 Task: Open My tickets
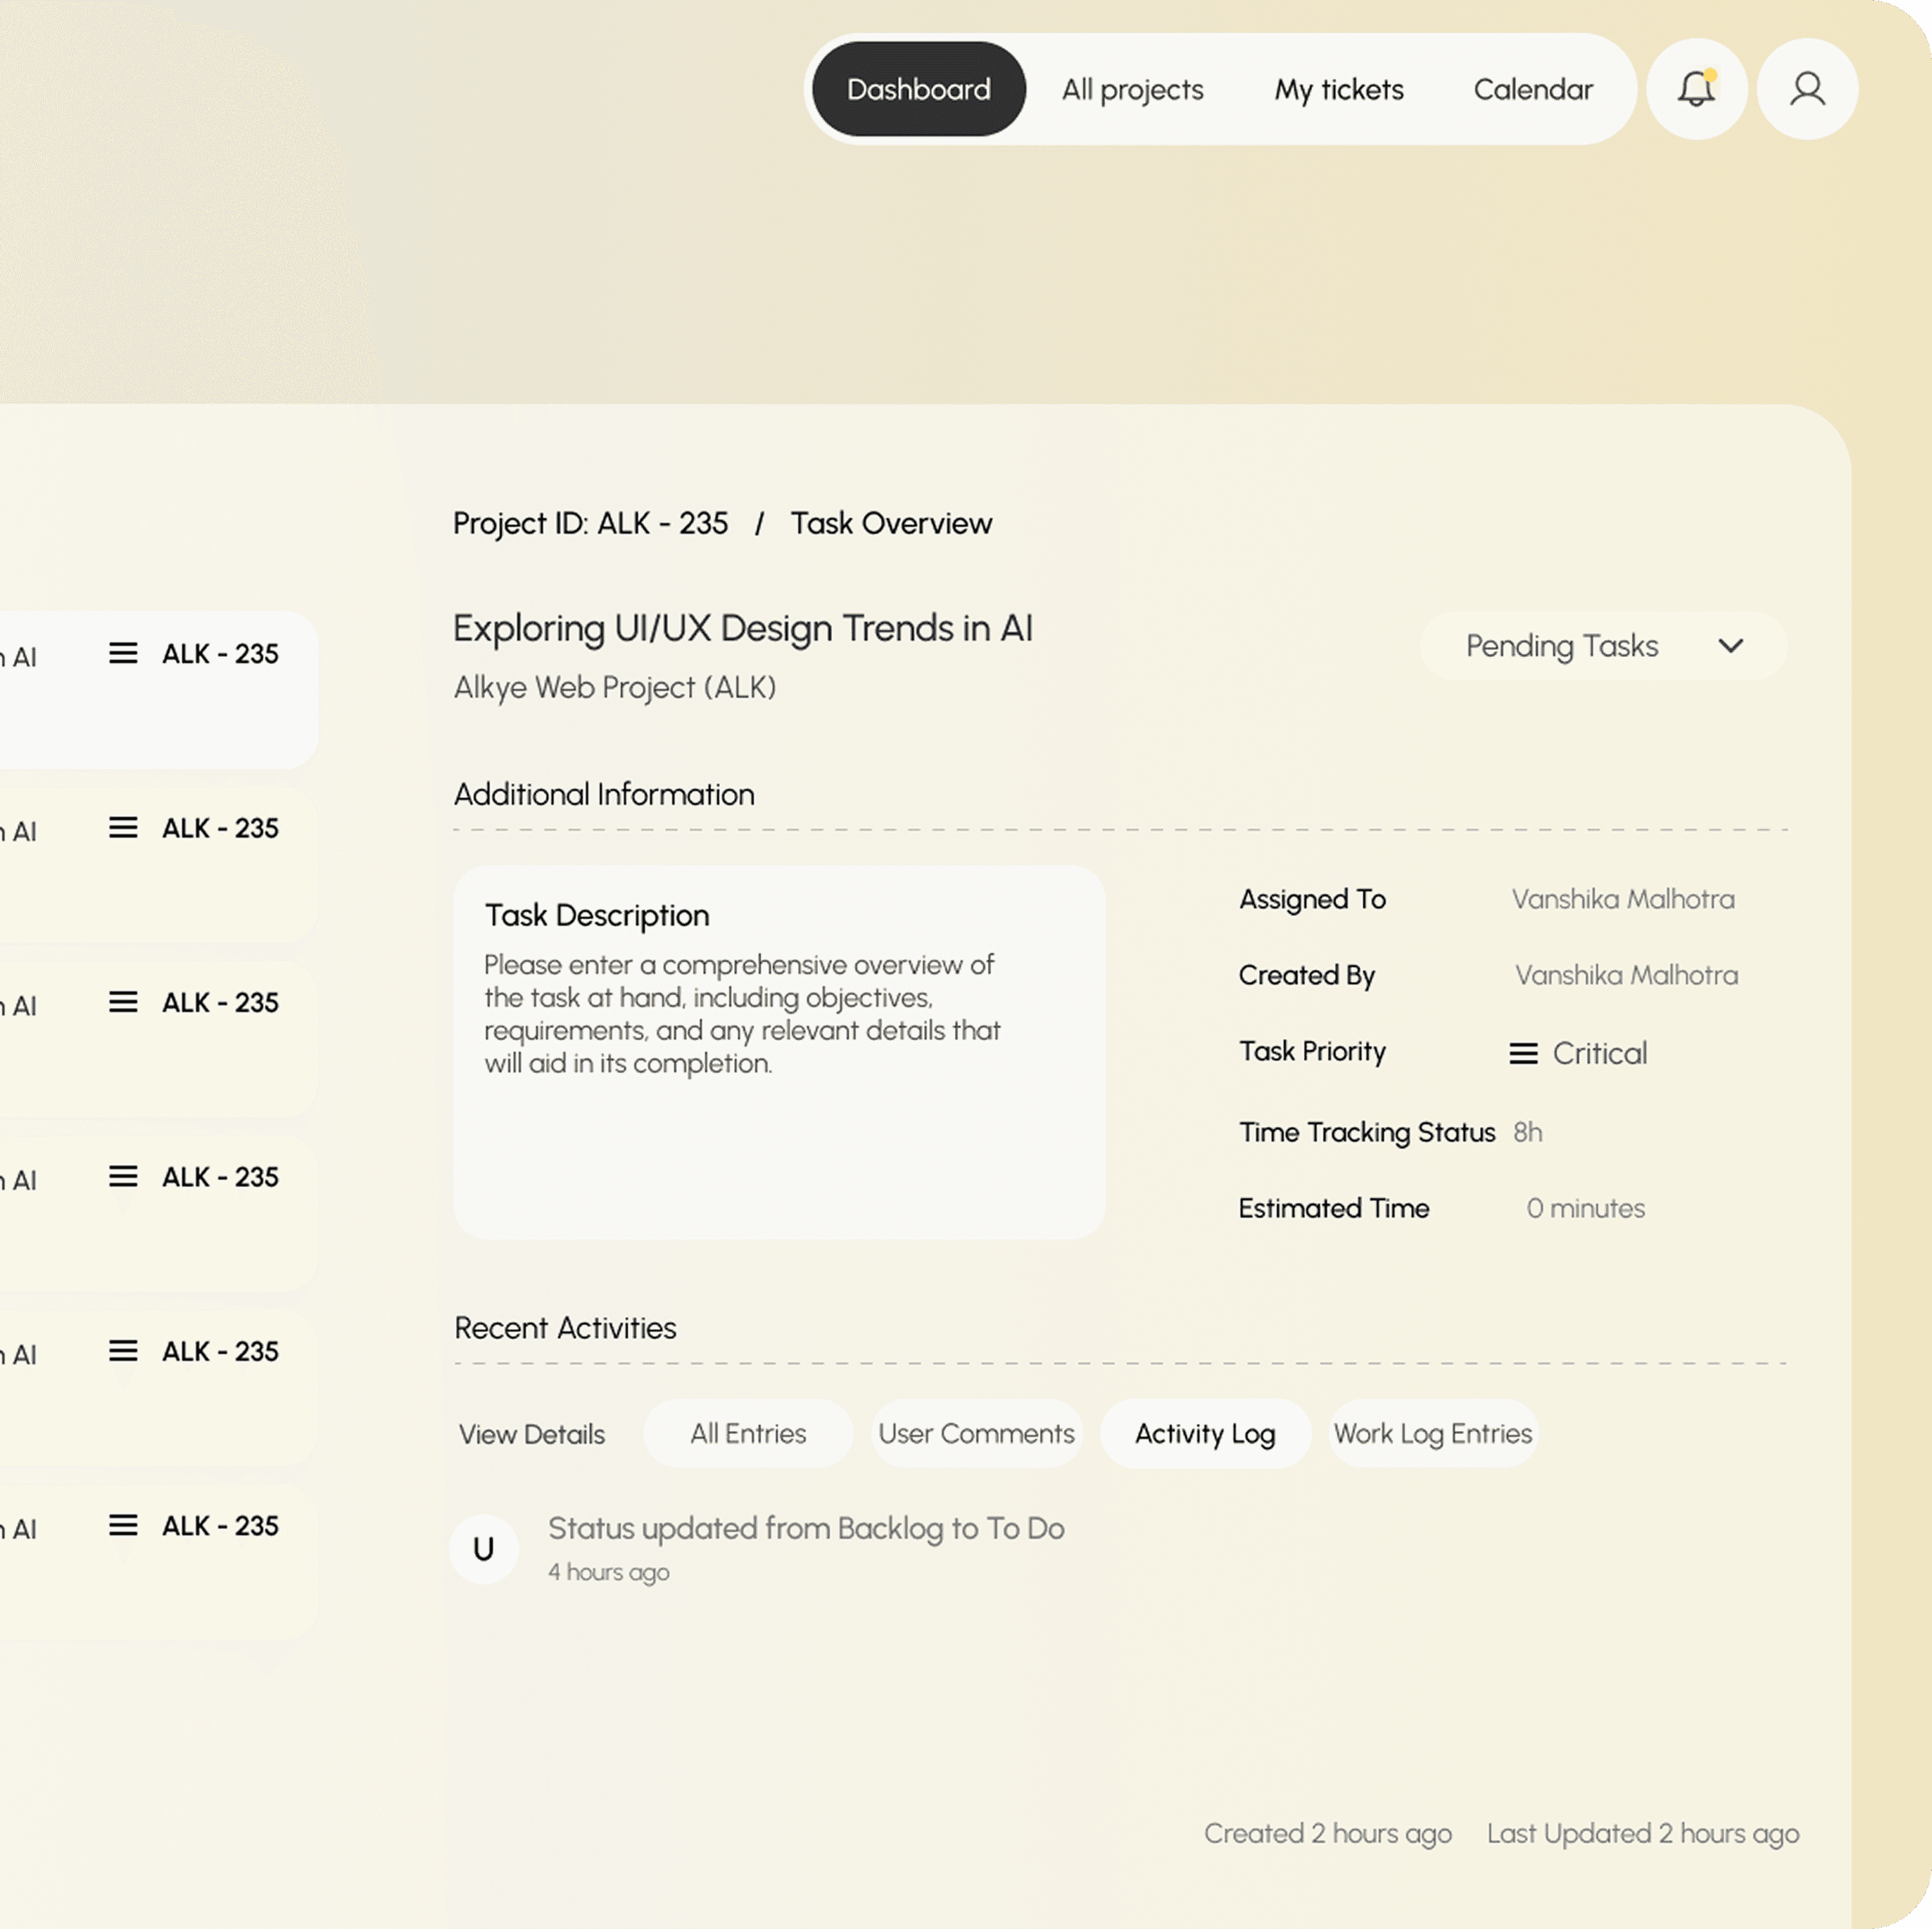click(x=1339, y=89)
